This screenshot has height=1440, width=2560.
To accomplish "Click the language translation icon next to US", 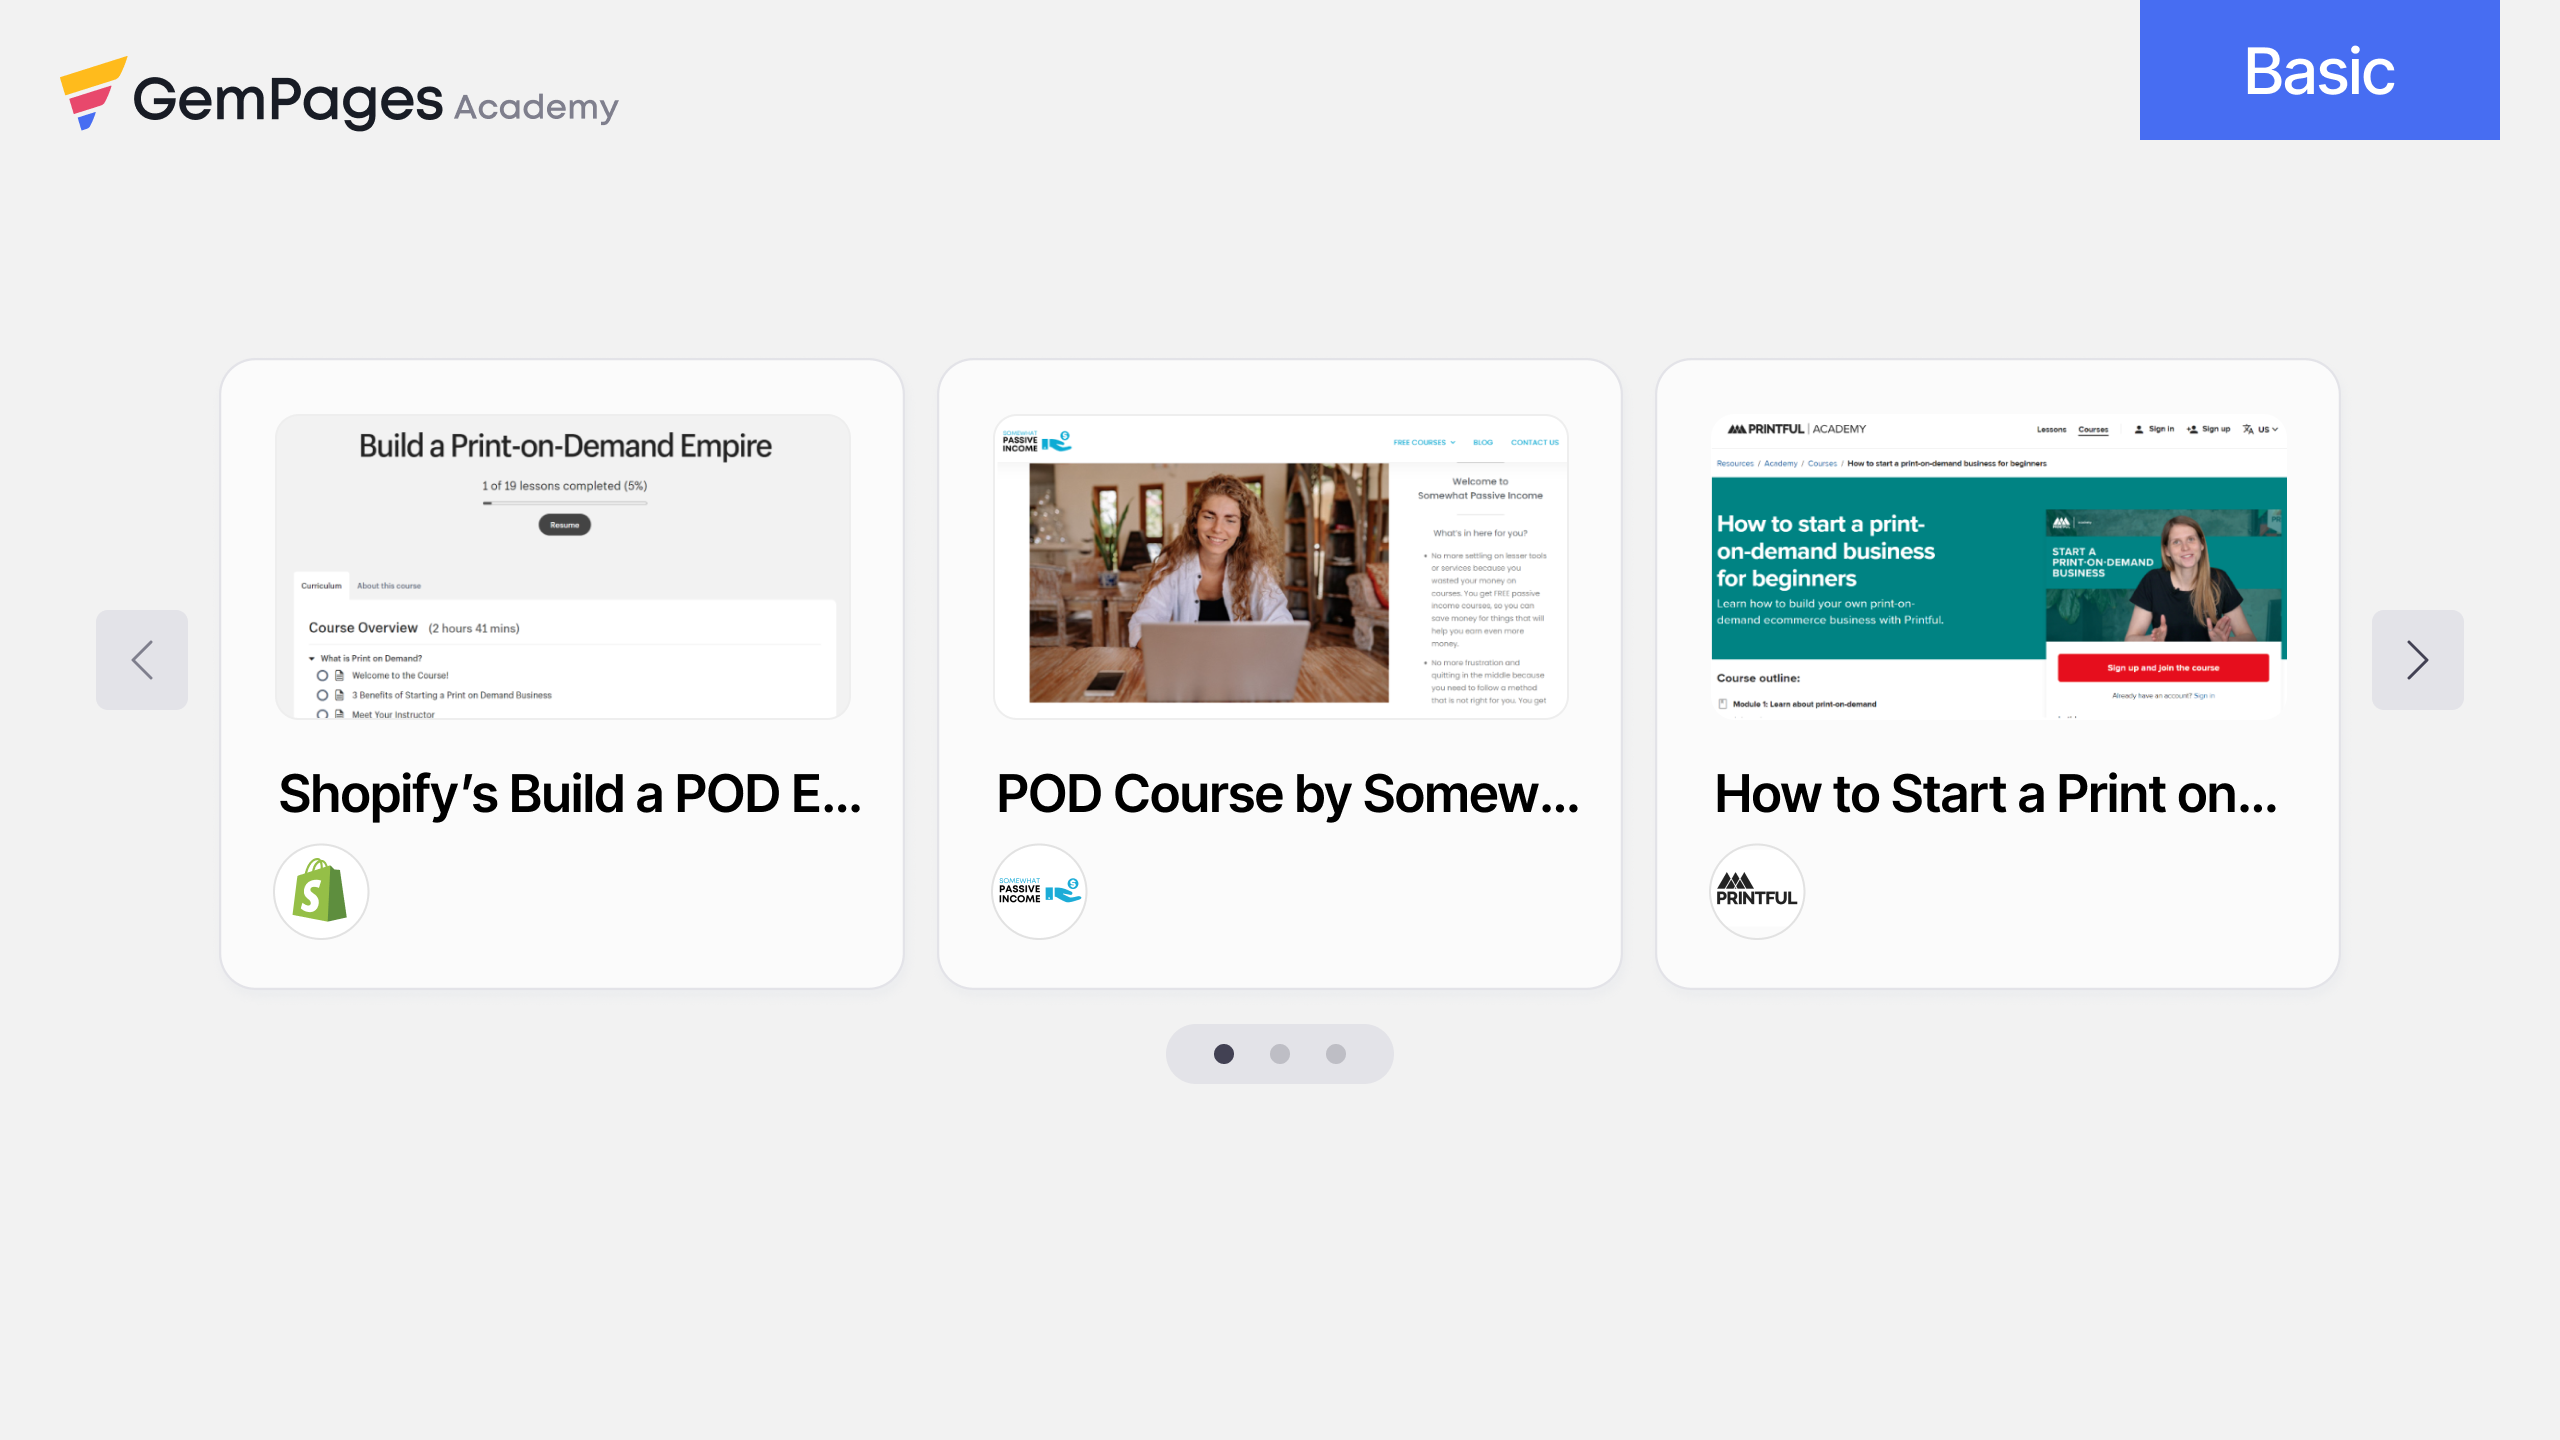I will (2249, 430).
